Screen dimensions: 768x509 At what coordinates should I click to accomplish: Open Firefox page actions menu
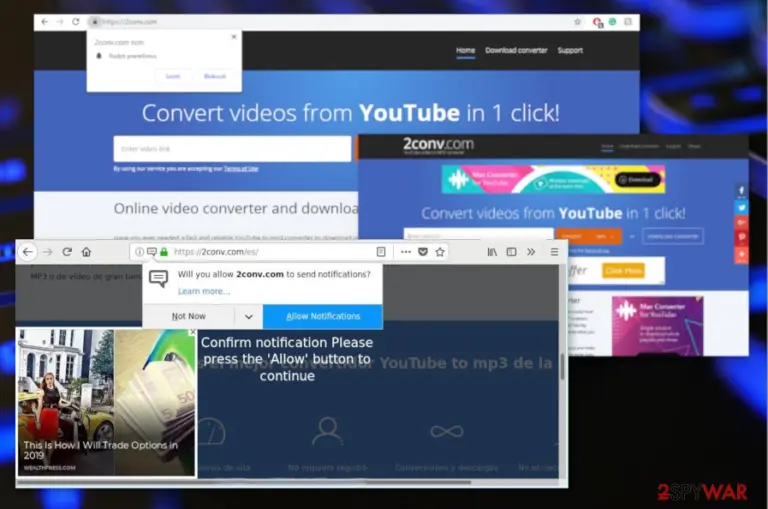(406, 252)
